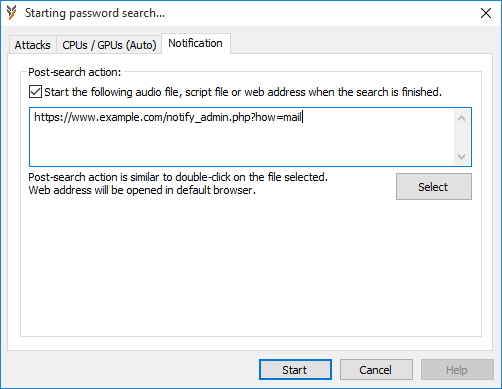Open the CPUs / GPUs (Auto) tab
The image size is (502, 389).
pyautogui.click(x=109, y=45)
